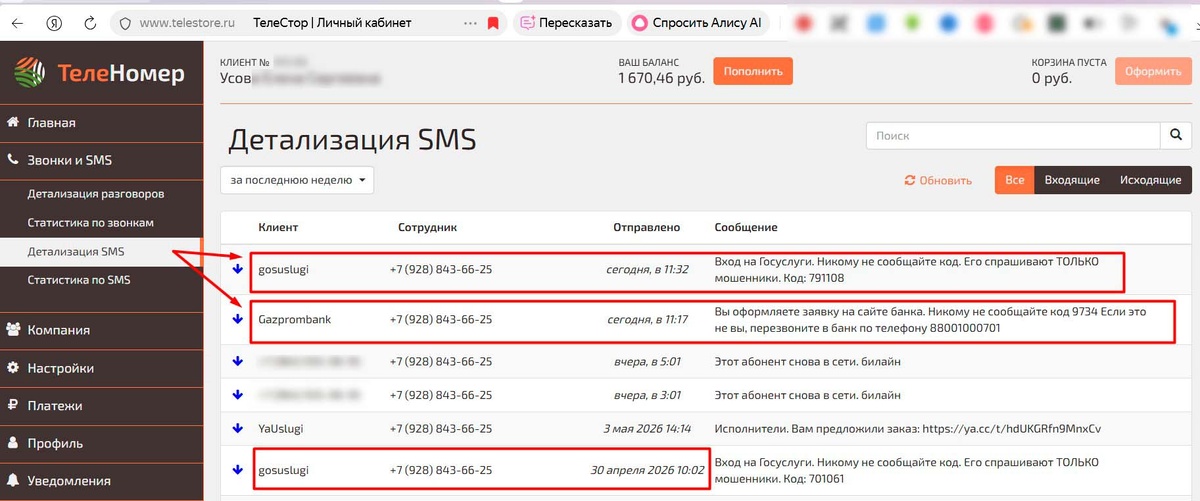Image resolution: width=1200 pixels, height=501 pixels.
Task: Click the ТелеНомер logo
Action: (100, 73)
